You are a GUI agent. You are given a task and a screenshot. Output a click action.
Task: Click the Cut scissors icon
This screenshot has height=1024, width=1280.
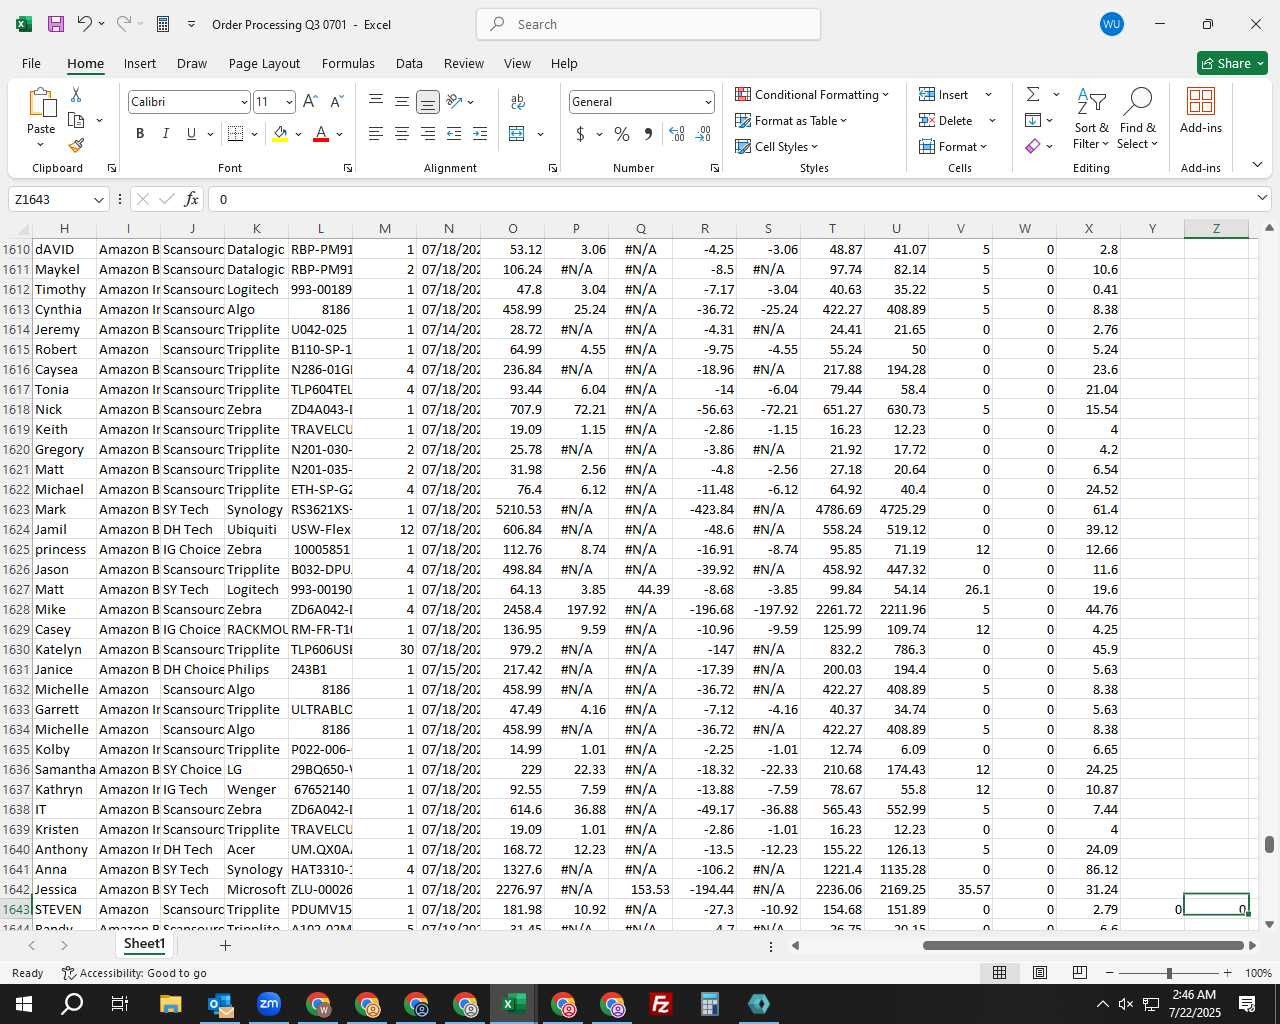pos(76,95)
